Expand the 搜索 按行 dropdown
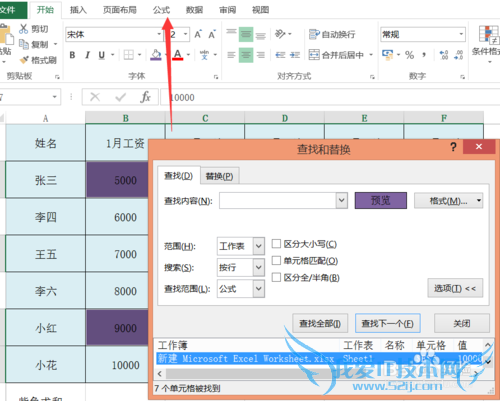Image resolution: width=500 pixels, height=401 pixels. pyautogui.click(x=259, y=267)
